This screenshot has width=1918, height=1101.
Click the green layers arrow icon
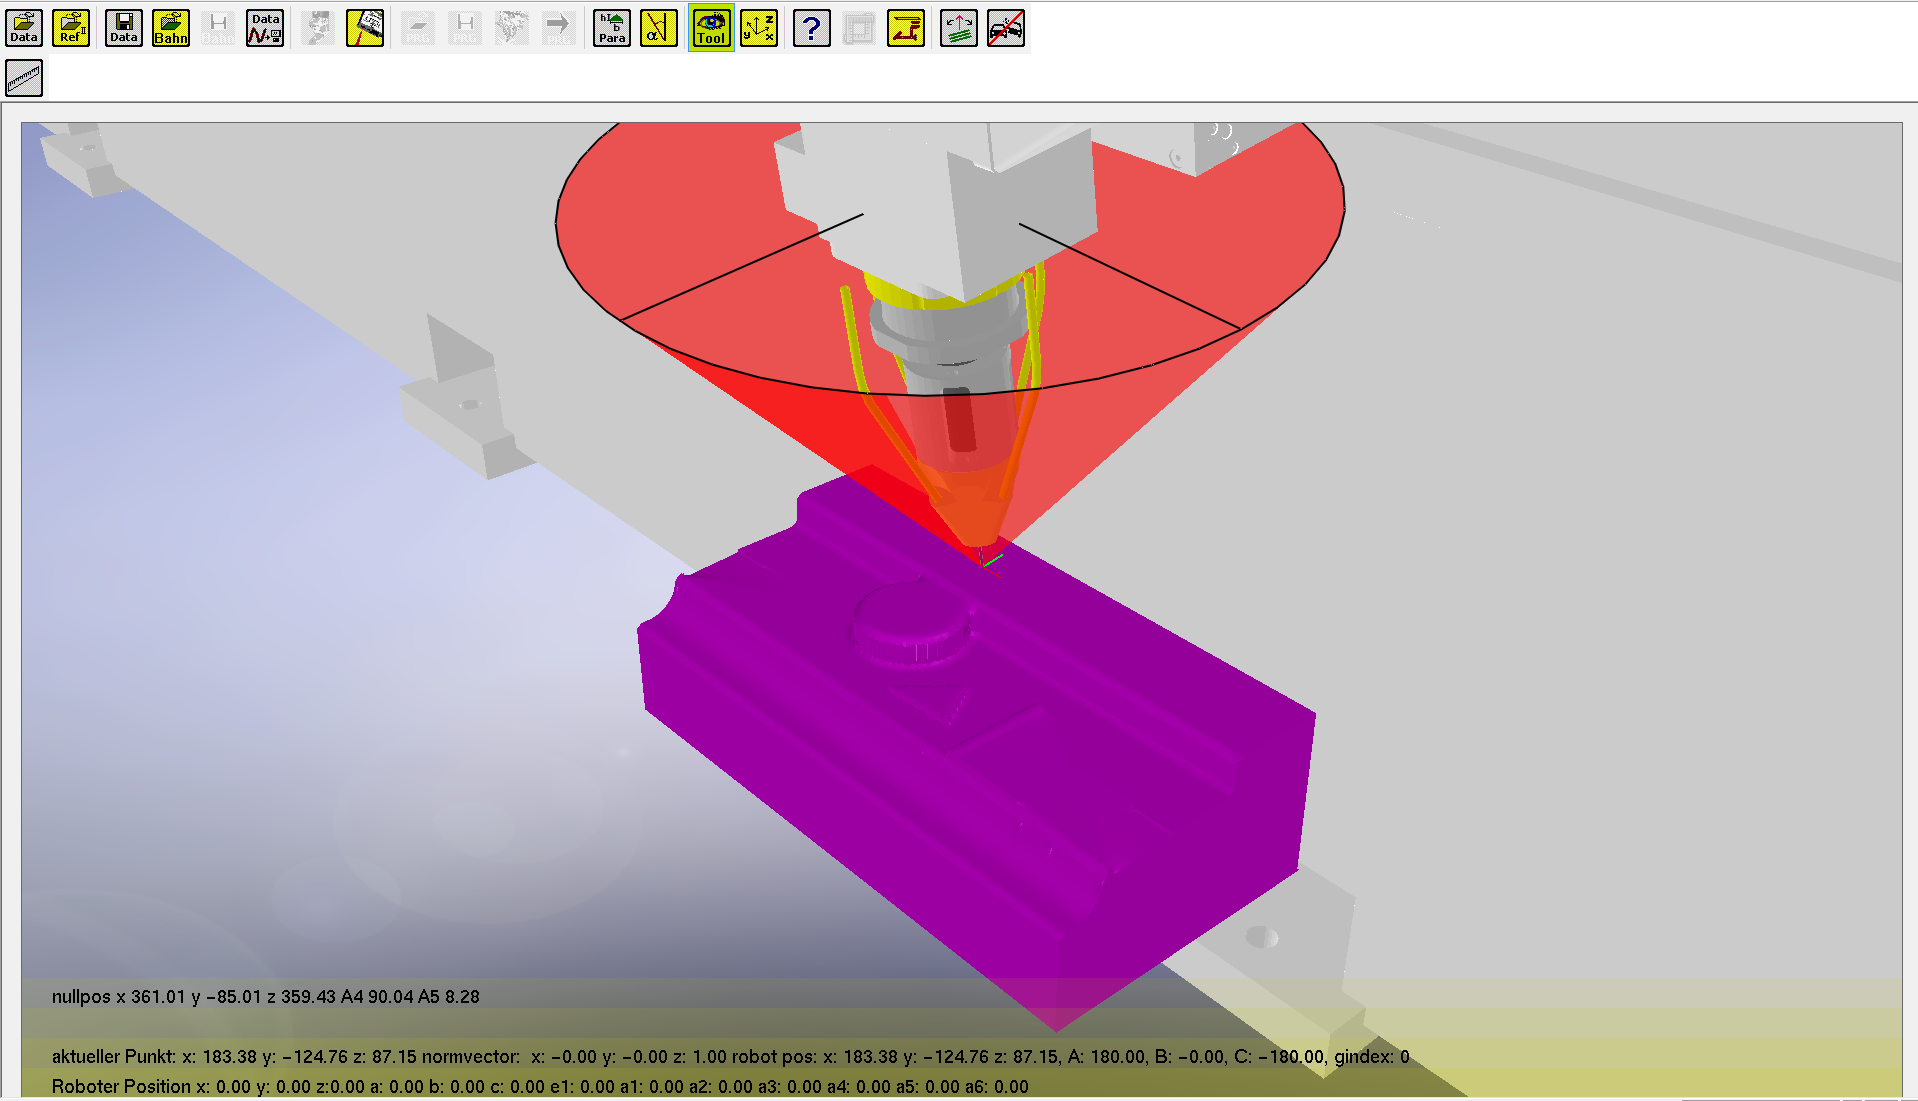(x=959, y=28)
